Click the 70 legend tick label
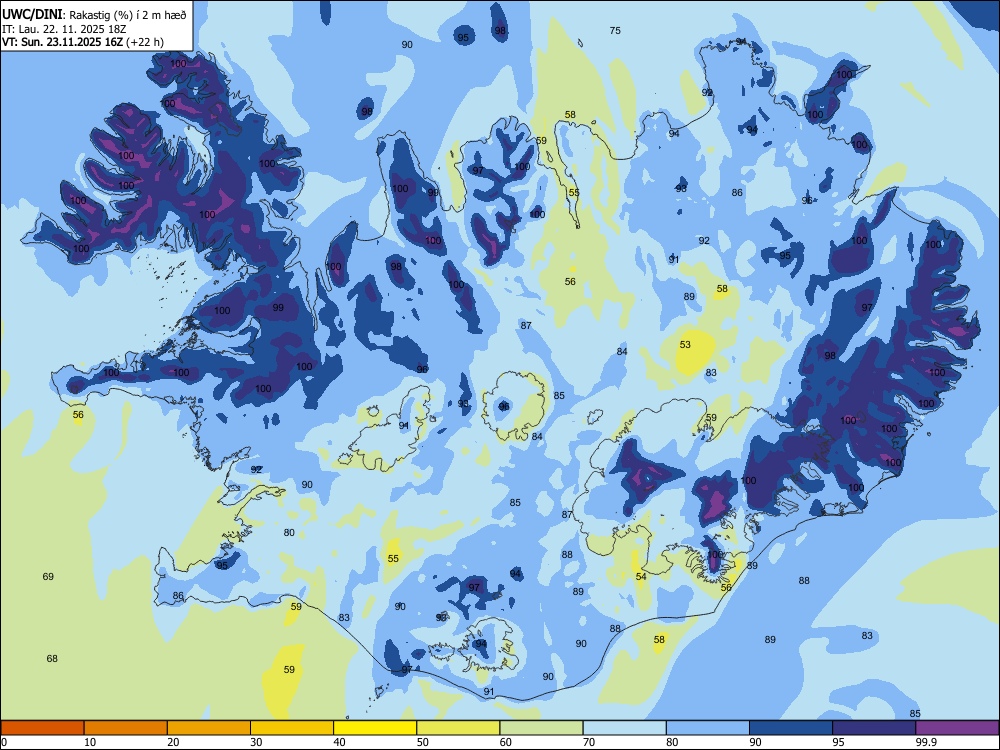Screen dimensions: 1000x750 [589, 742]
